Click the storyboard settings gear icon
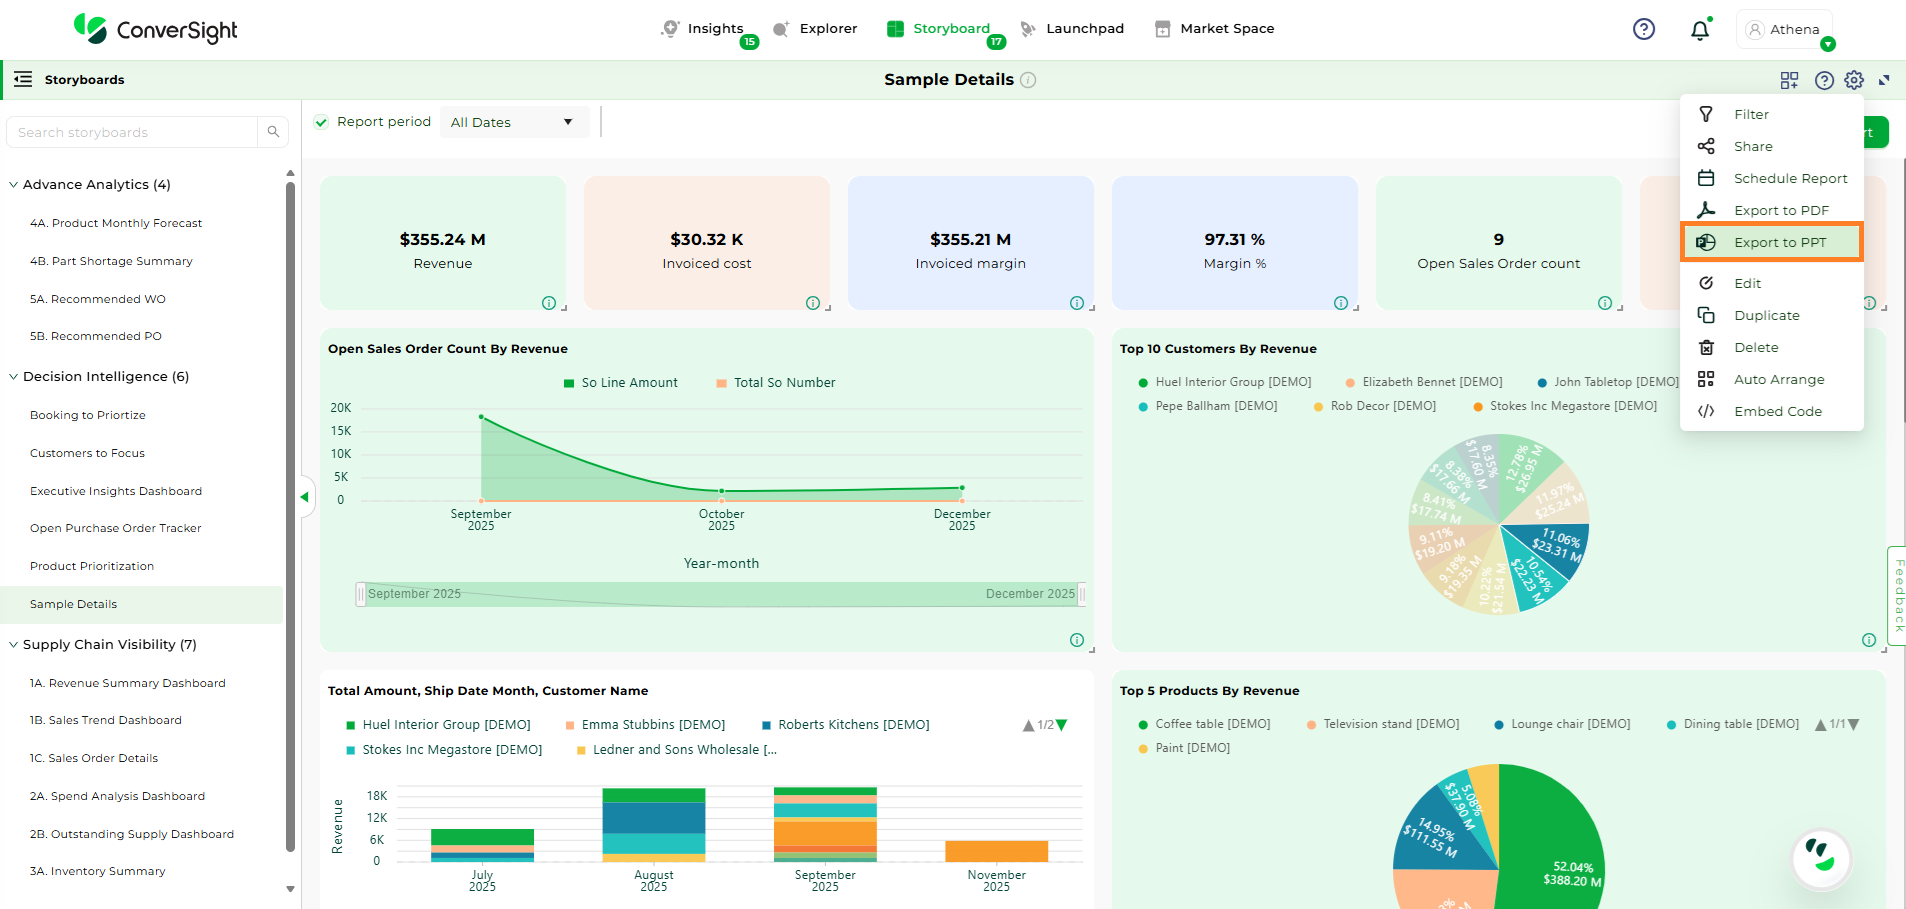Image resolution: width=1906 pixels, height=909 pixels. coord(1854,80)
